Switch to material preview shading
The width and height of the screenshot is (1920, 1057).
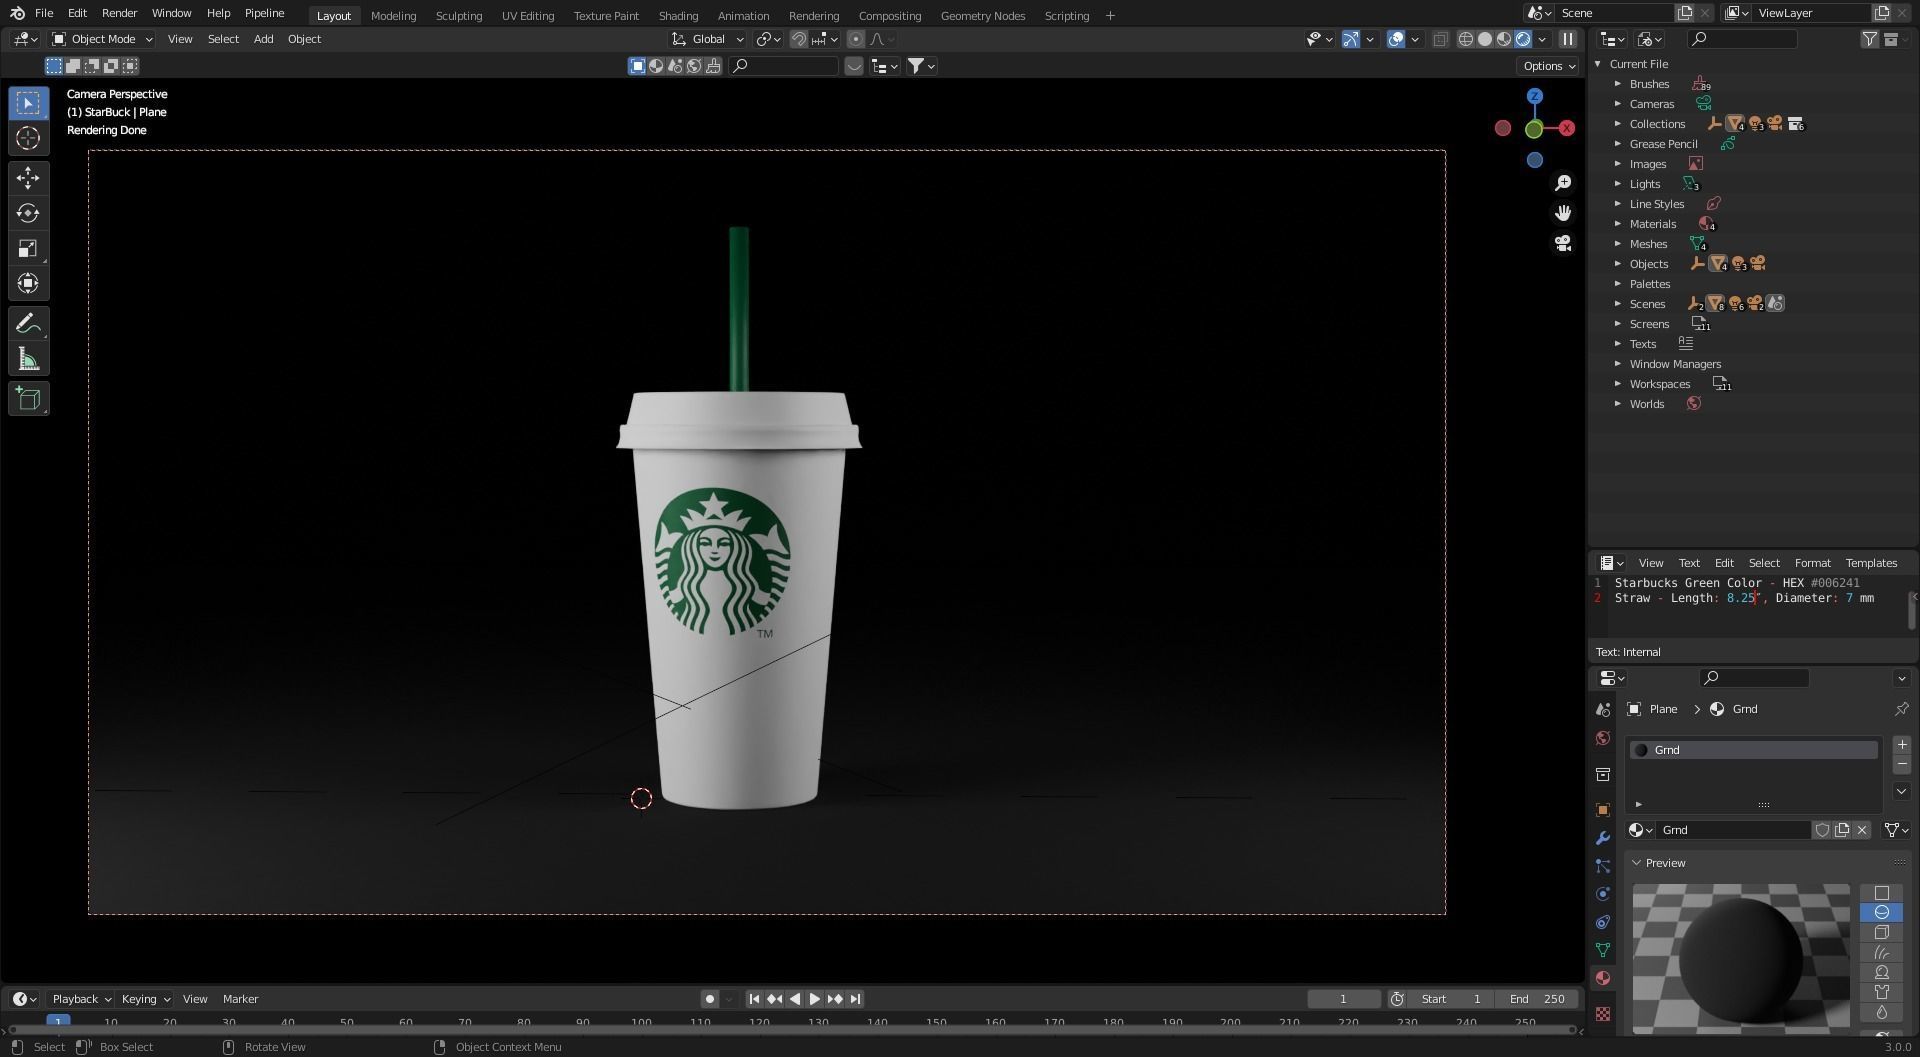click(x=1504, y=39)
